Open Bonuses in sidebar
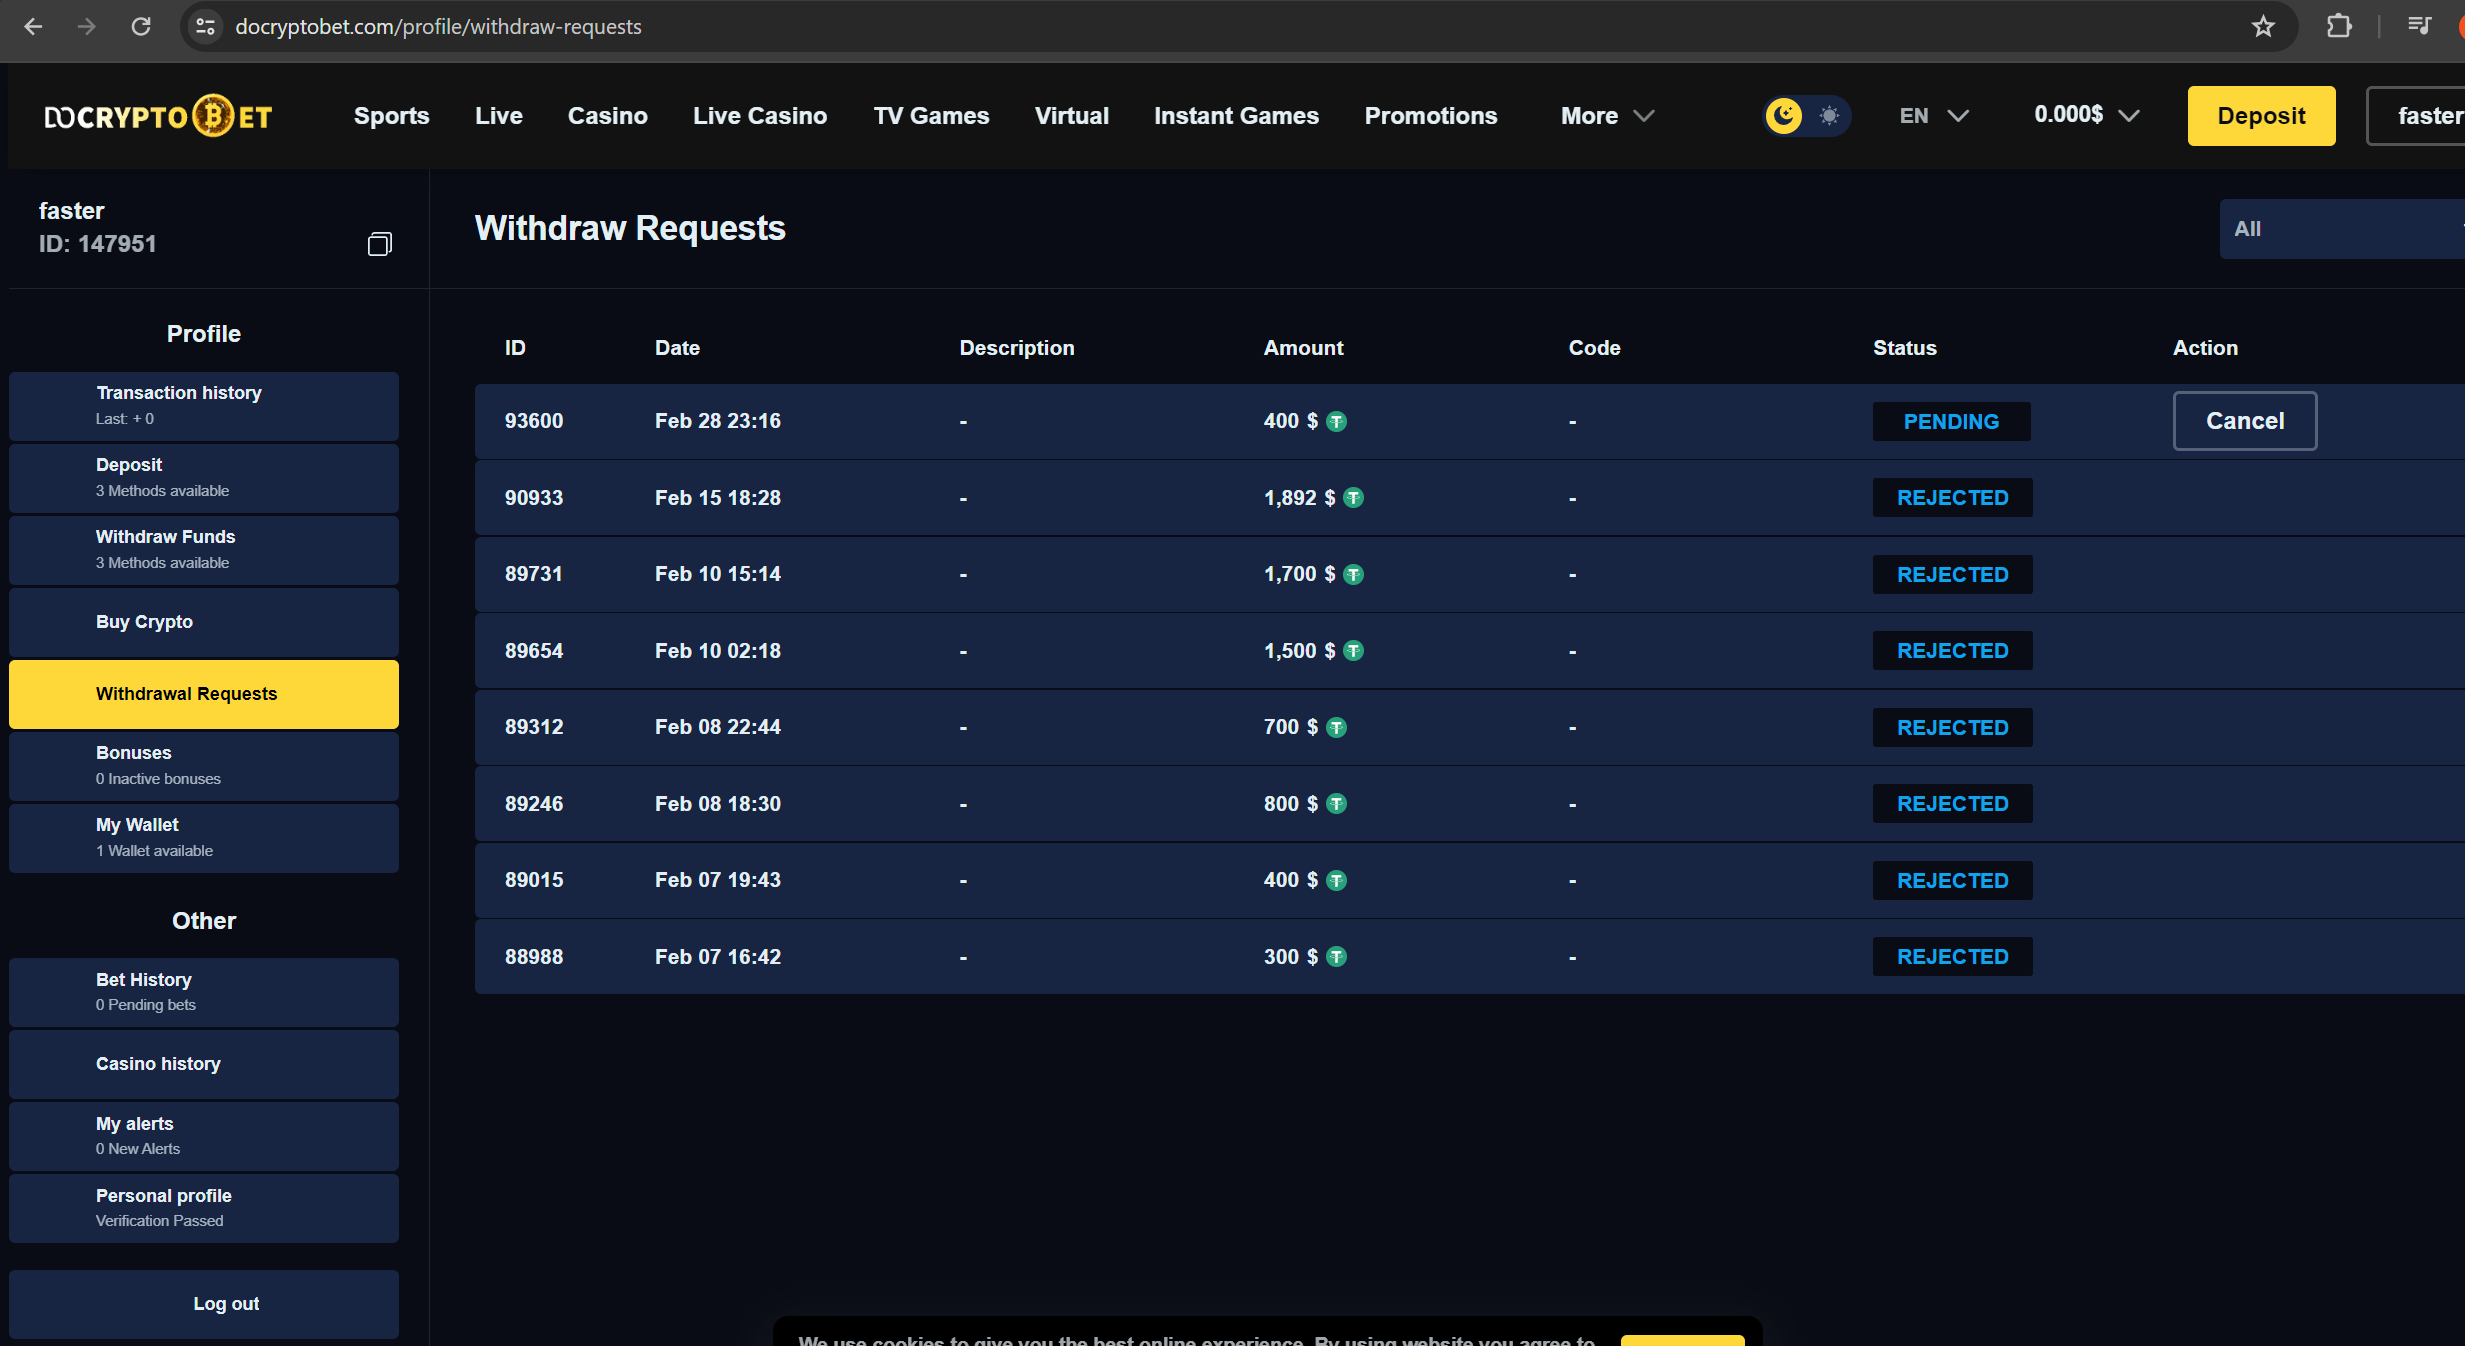The height and width of the screenshot is (1346, 2465). (204, 766)
